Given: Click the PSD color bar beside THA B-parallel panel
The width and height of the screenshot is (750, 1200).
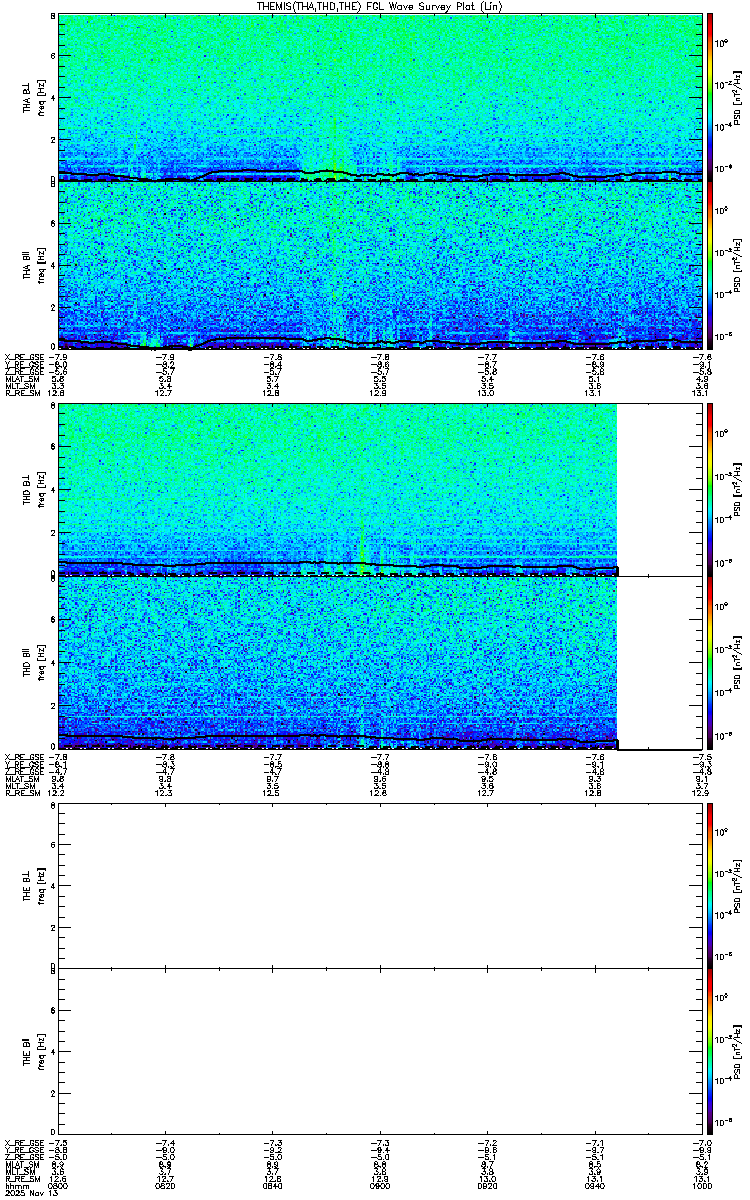Looking at the screenshot, I should click(x=711, y=265).
